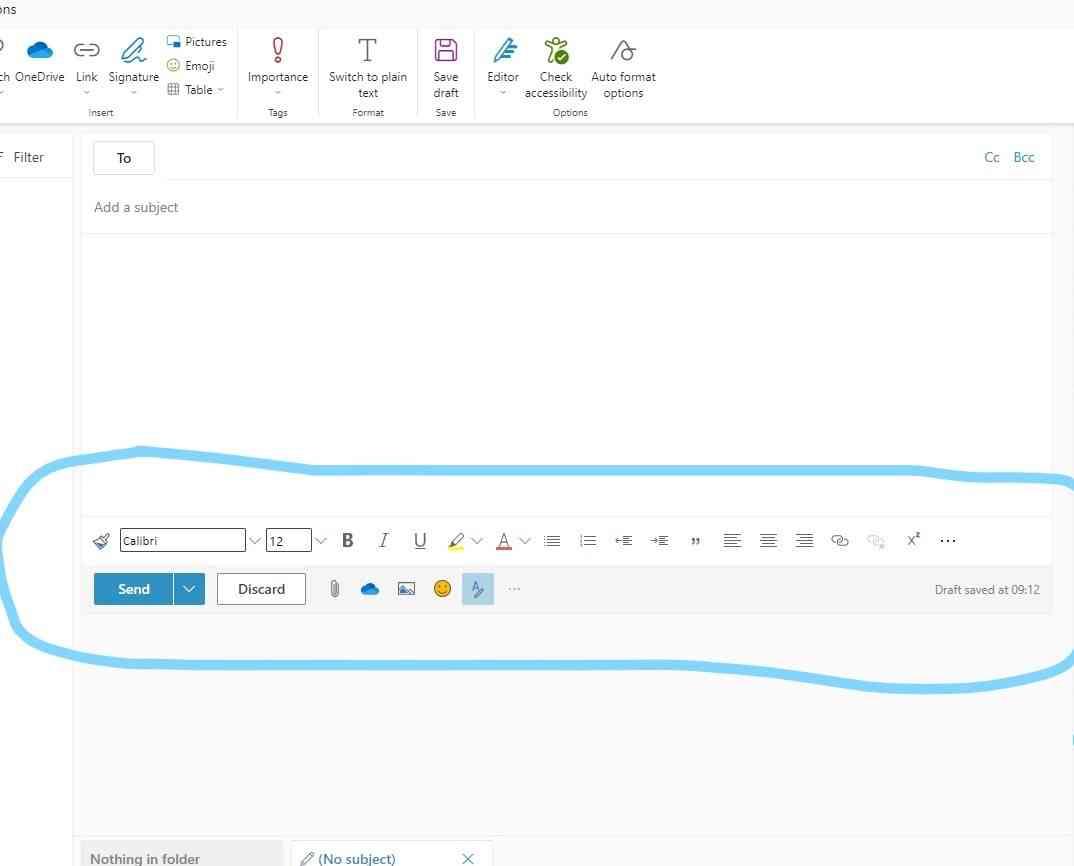
Task: Click the Calibri font name box
Action: 182,541
